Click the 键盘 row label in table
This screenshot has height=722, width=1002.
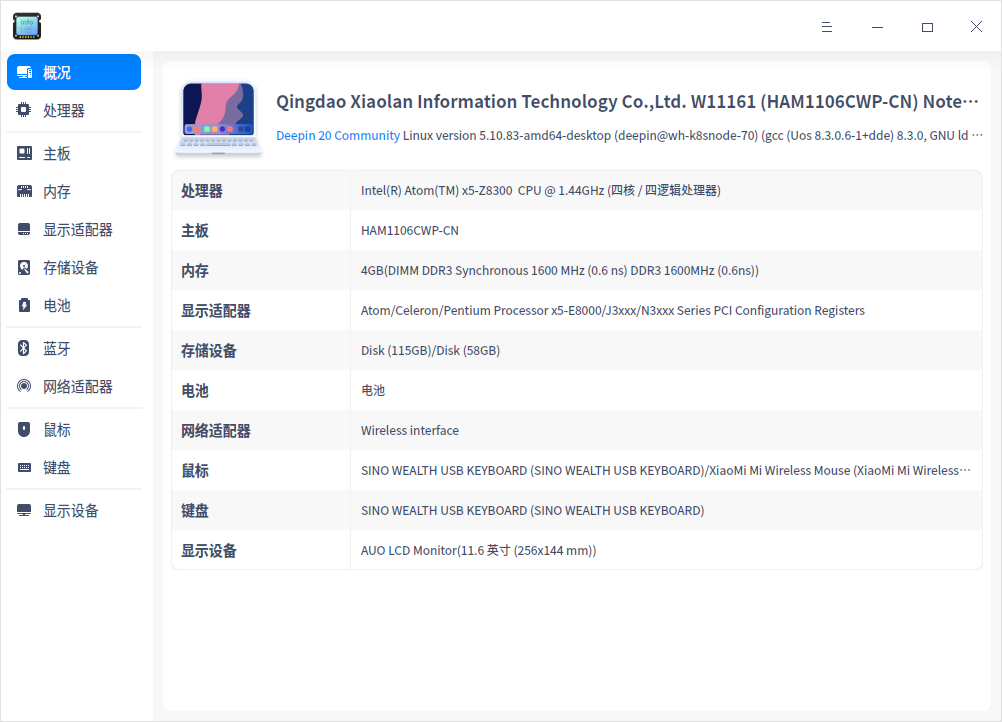tap(195, 511)
